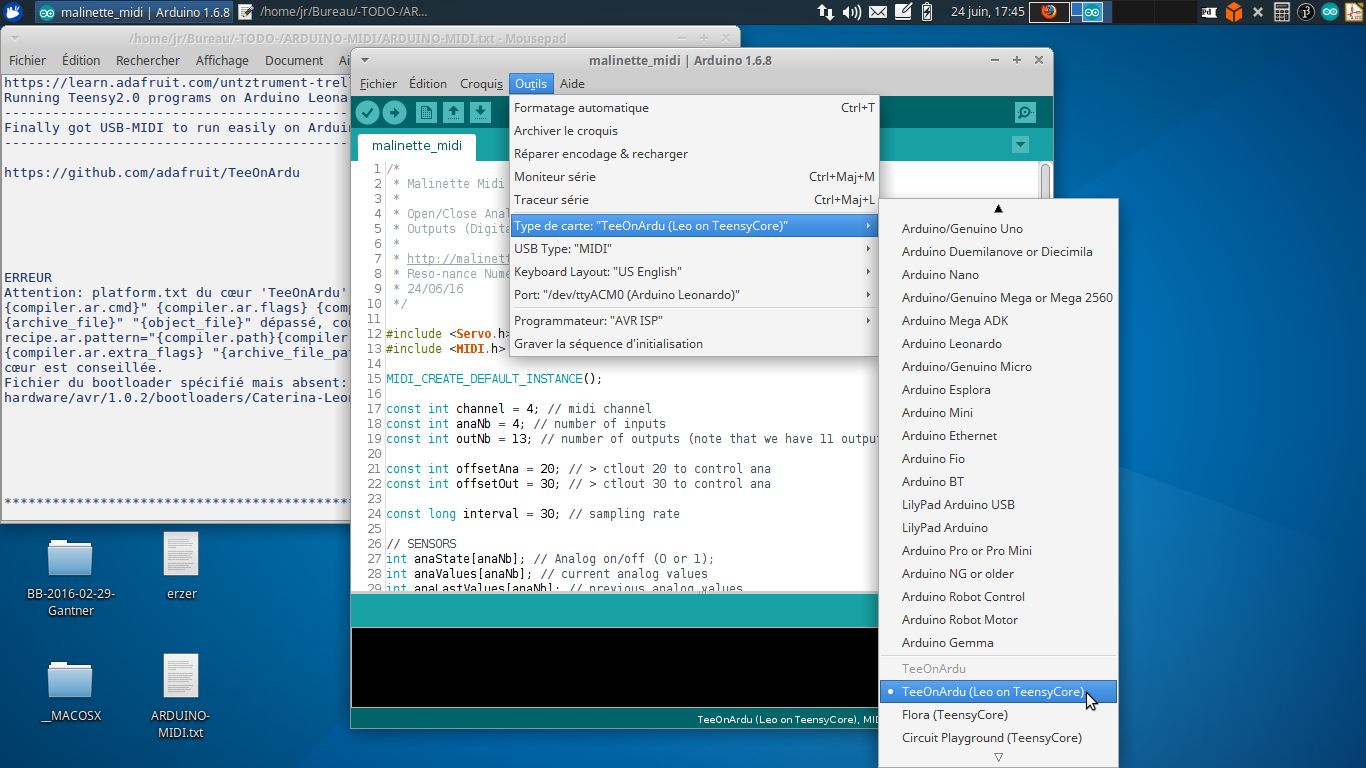This screenshot has height=768, width=1366.
Task: Click the board list scroll-down arrow
Action: click(997, 758)
